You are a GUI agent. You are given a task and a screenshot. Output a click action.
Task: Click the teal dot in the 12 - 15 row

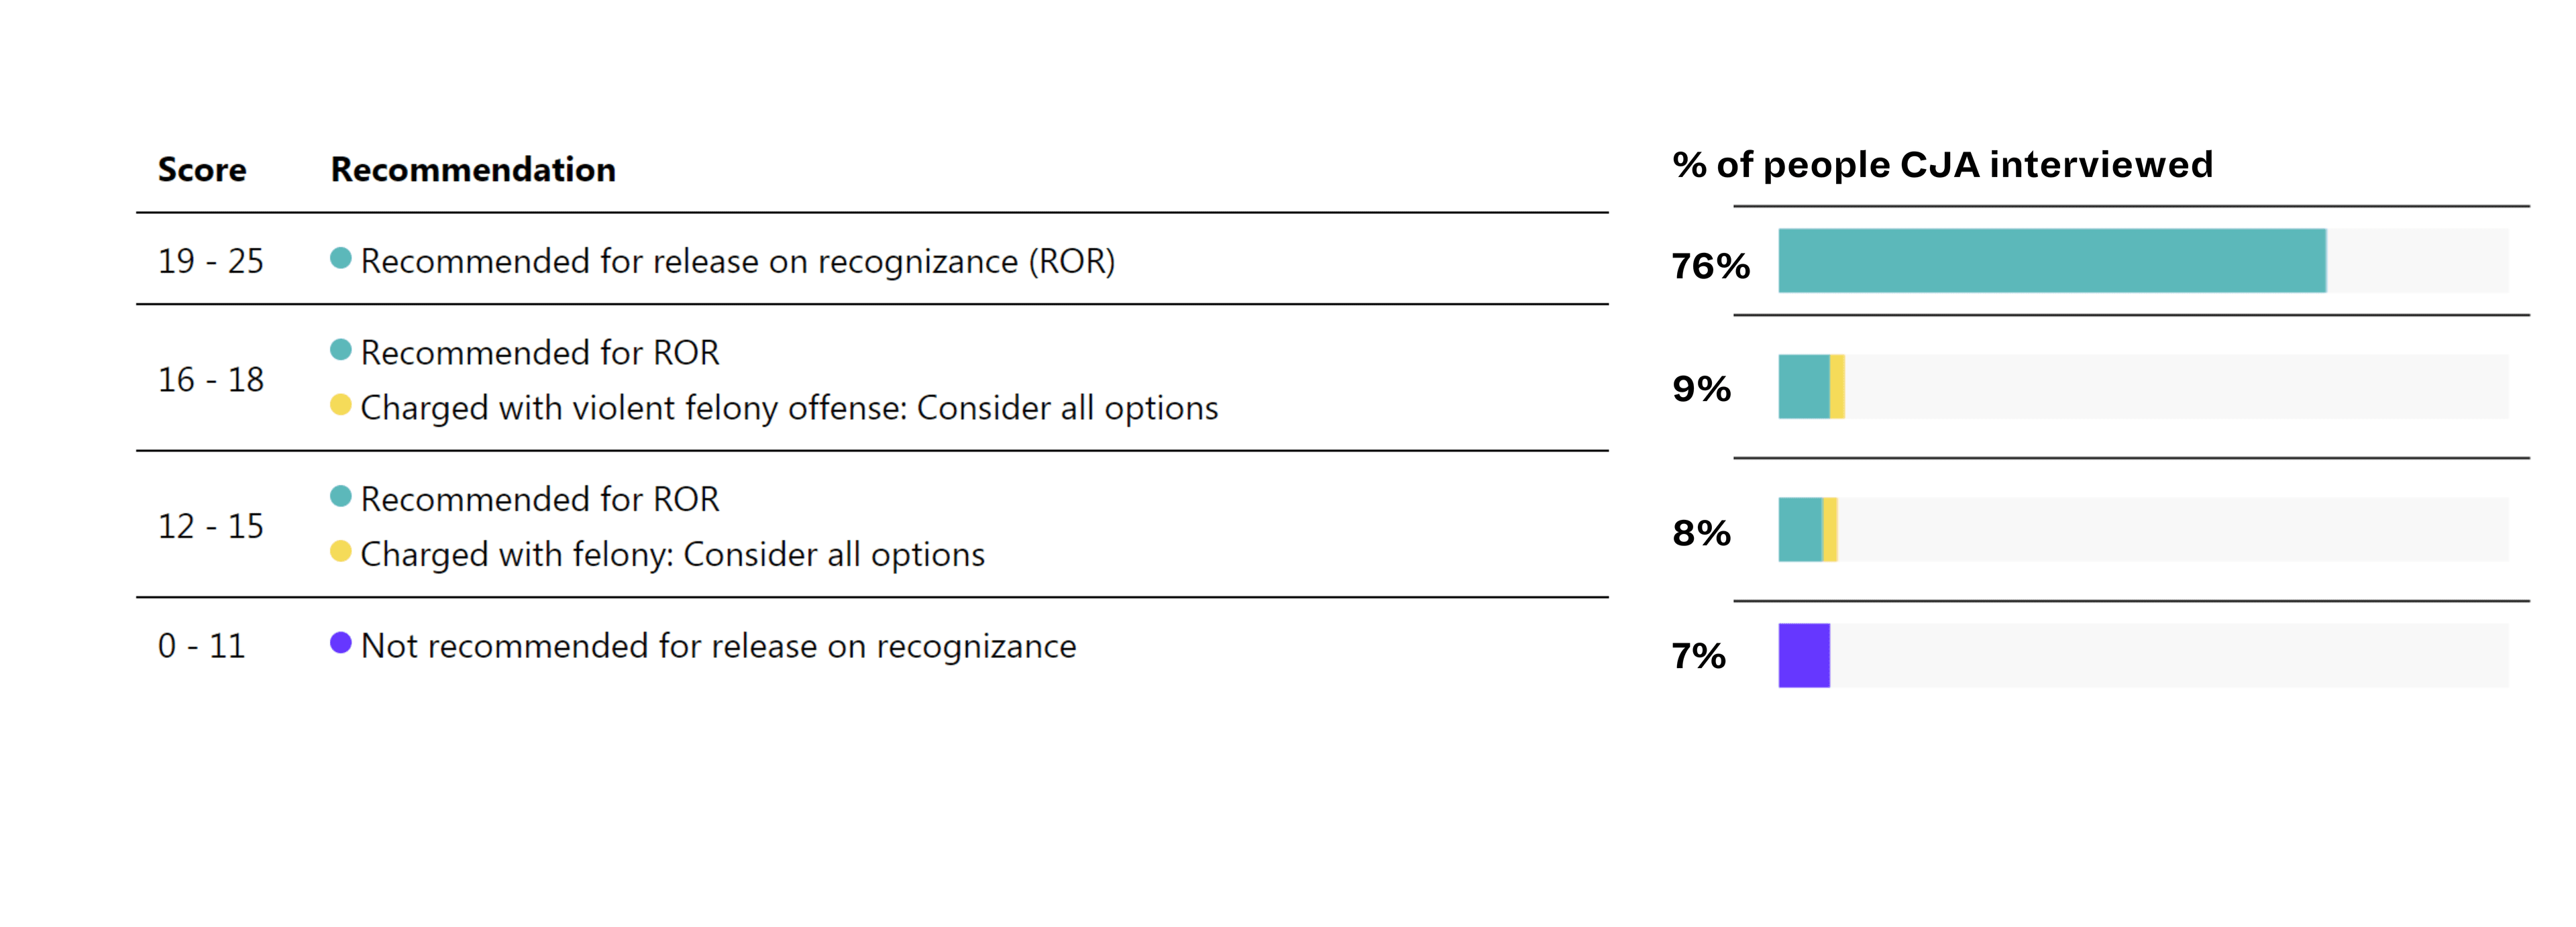click(340, 496)
